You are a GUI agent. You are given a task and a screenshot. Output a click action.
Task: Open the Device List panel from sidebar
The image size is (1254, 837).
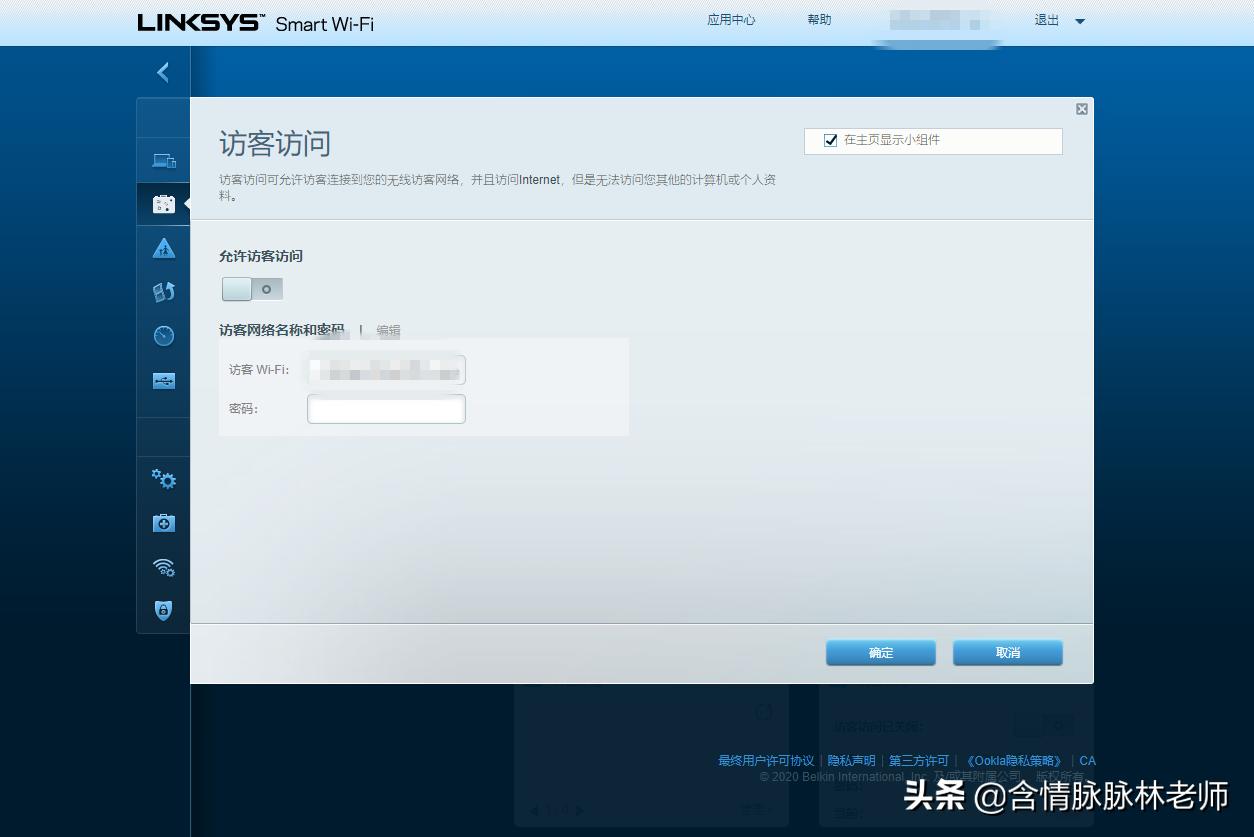(x=162, y=159)
